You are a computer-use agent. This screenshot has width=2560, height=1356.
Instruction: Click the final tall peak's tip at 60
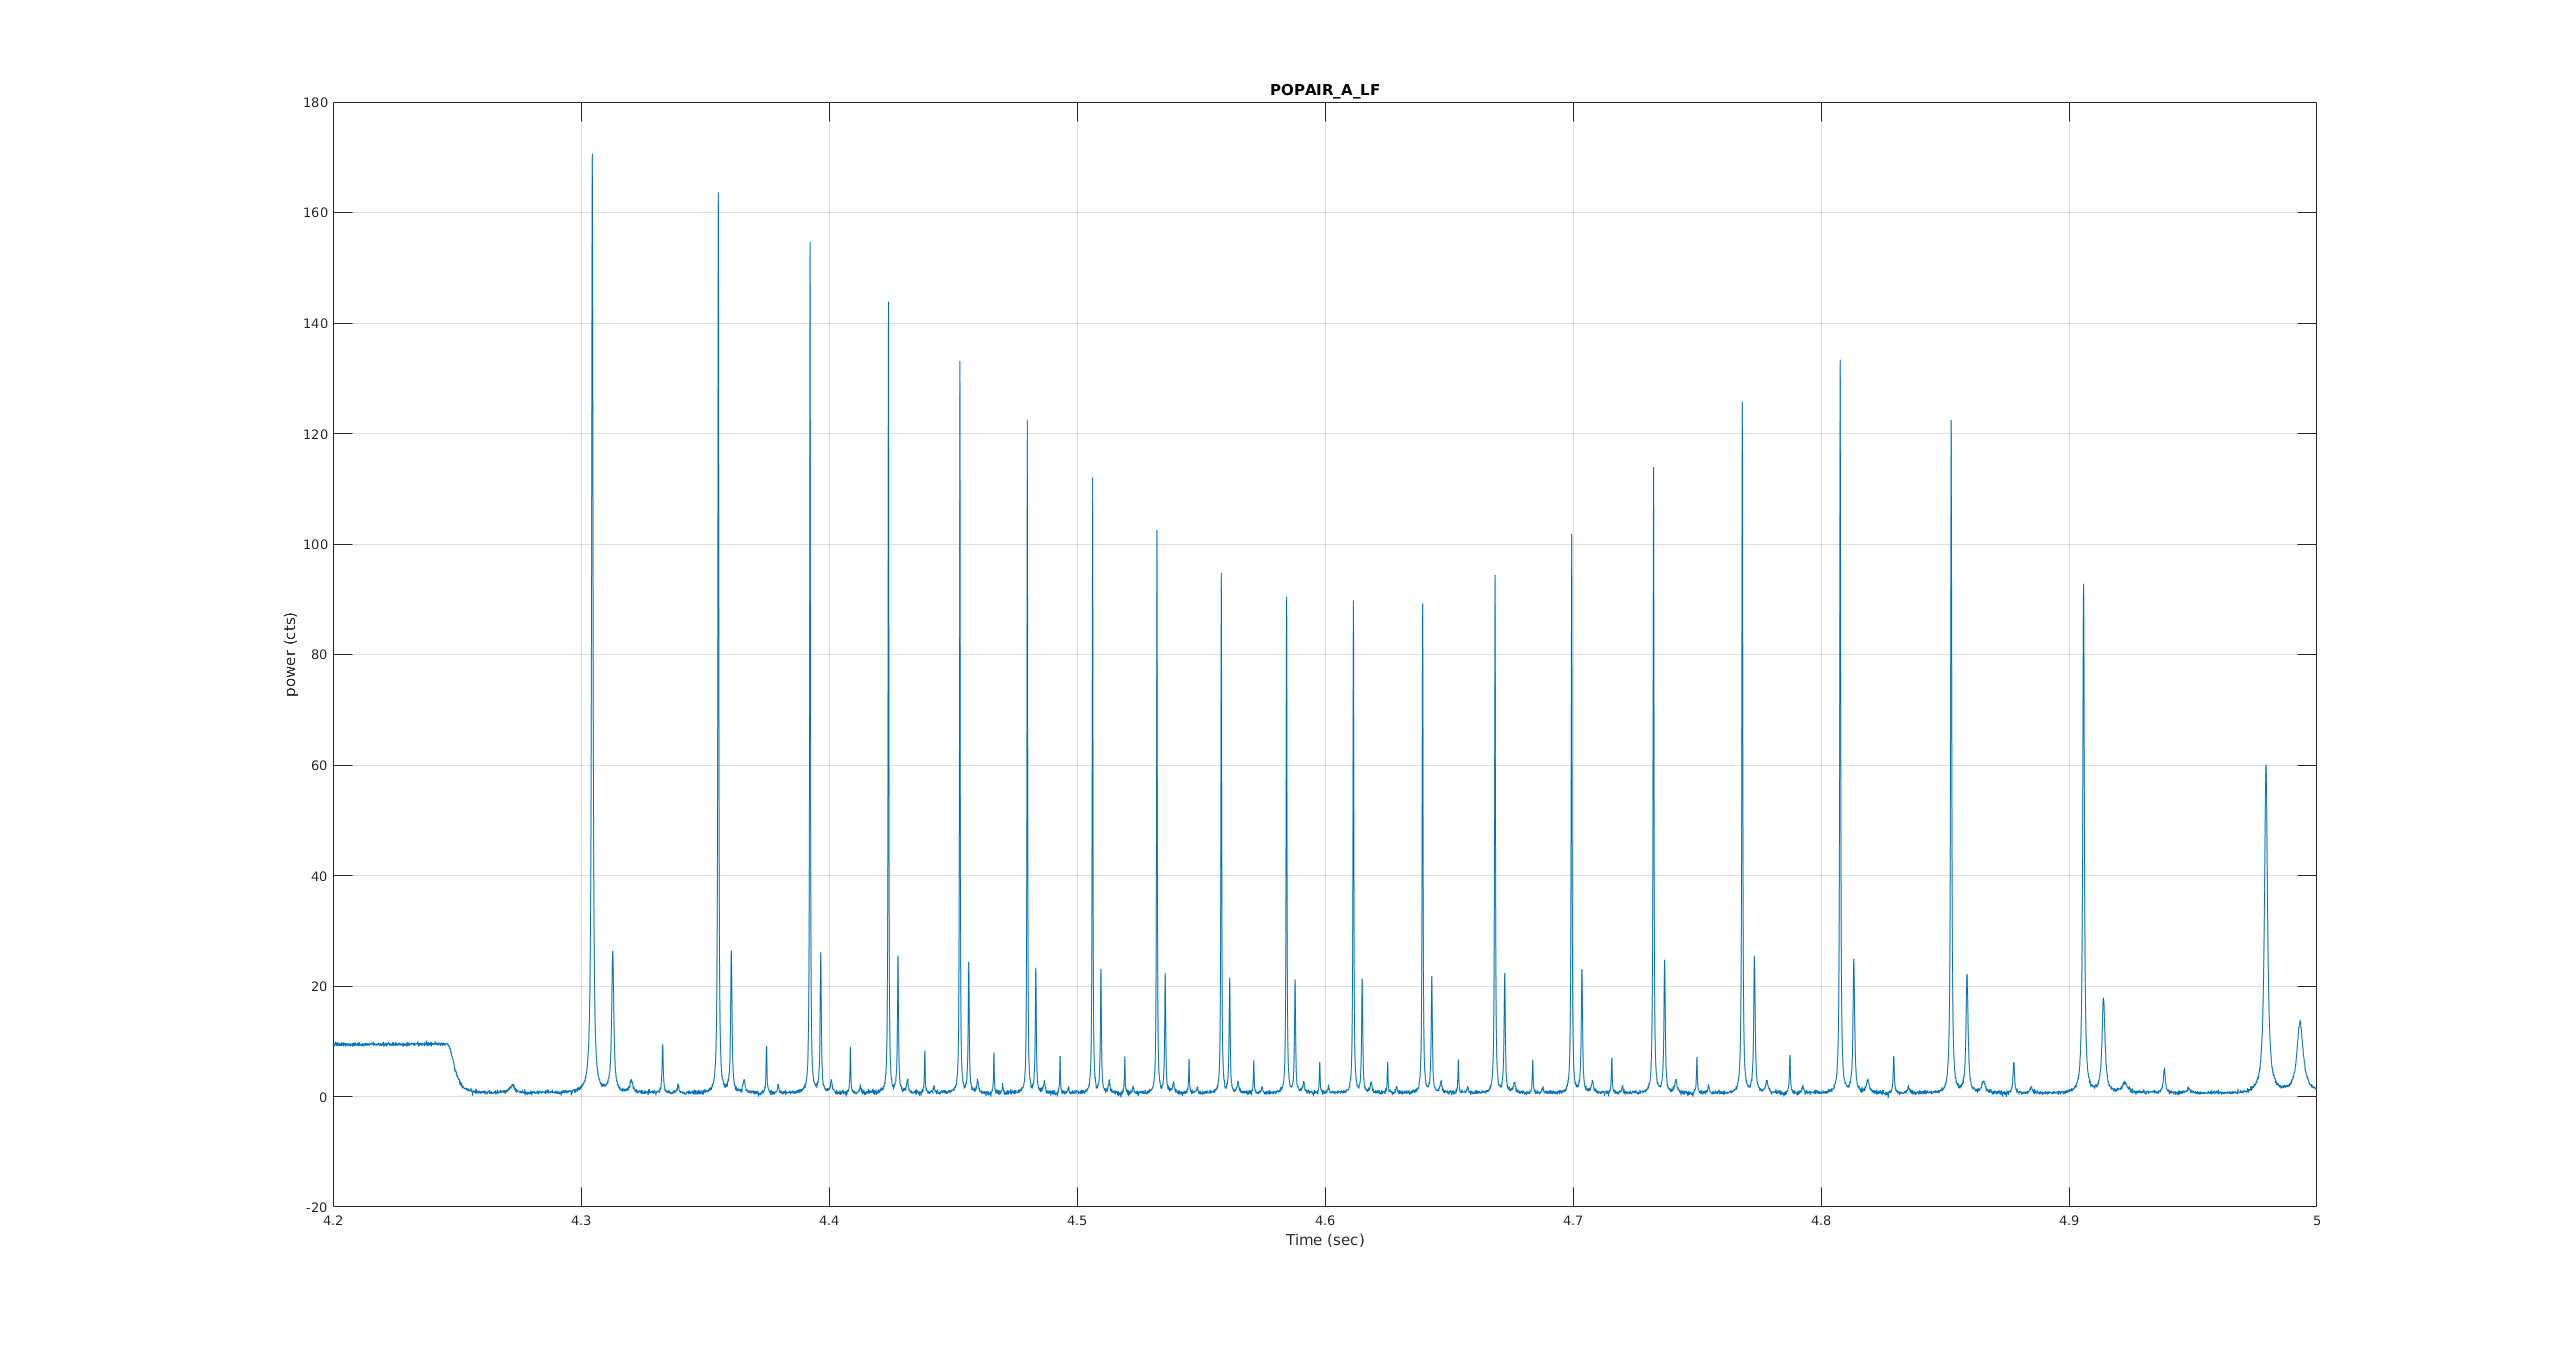(x=2266, y=767)
